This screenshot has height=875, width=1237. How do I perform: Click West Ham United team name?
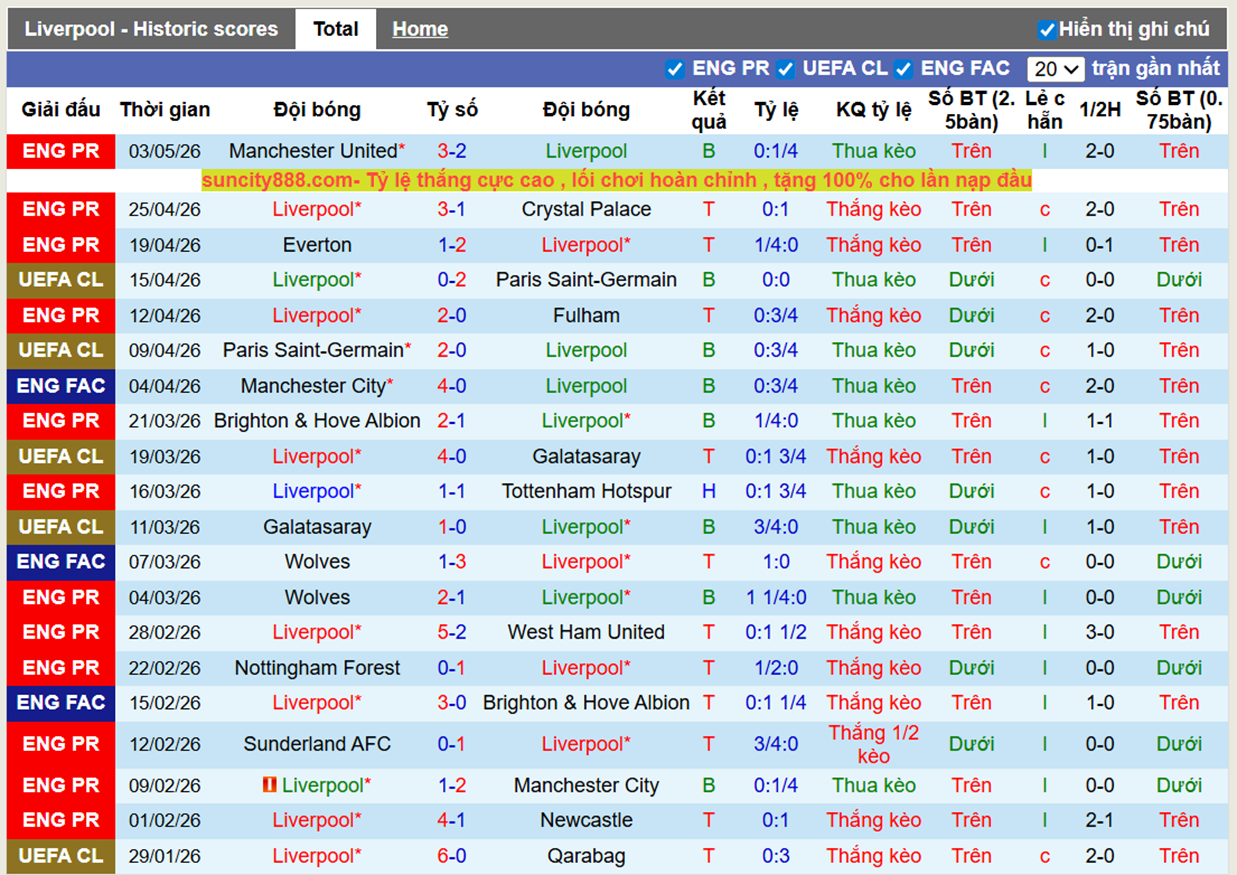586,632
